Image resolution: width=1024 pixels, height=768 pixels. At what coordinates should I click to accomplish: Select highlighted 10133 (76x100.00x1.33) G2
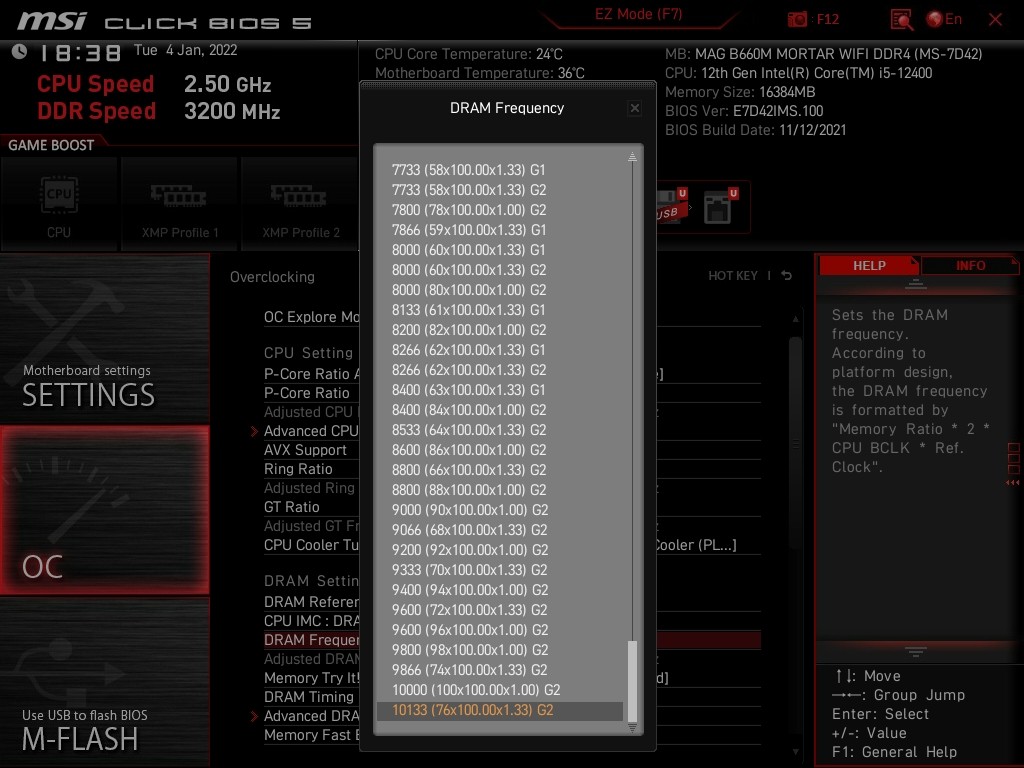(500, 711)
